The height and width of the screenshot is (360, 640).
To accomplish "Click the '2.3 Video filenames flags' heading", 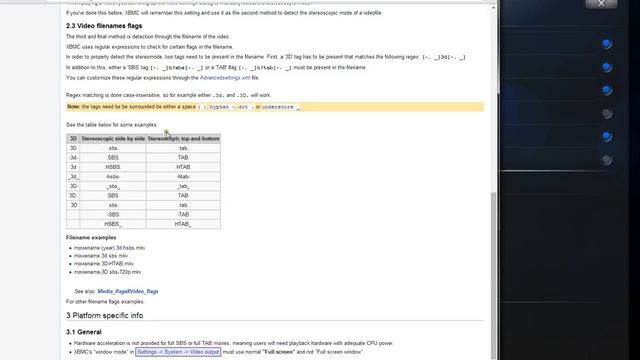I will click(104, 26).
